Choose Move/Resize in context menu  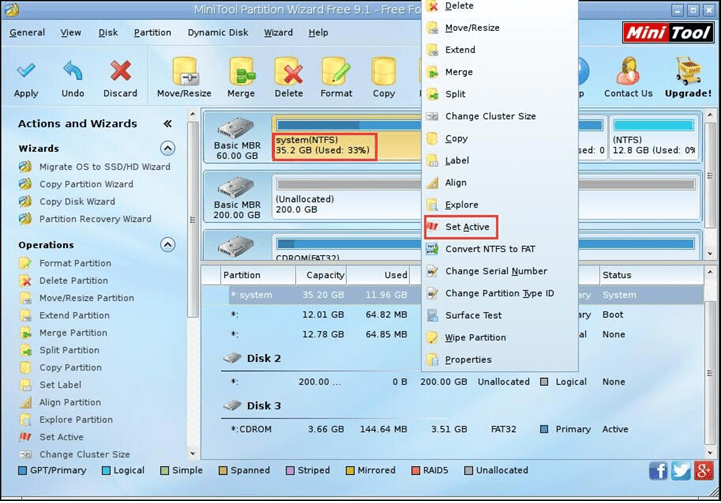pyautogui.click(x=500, y=28)
